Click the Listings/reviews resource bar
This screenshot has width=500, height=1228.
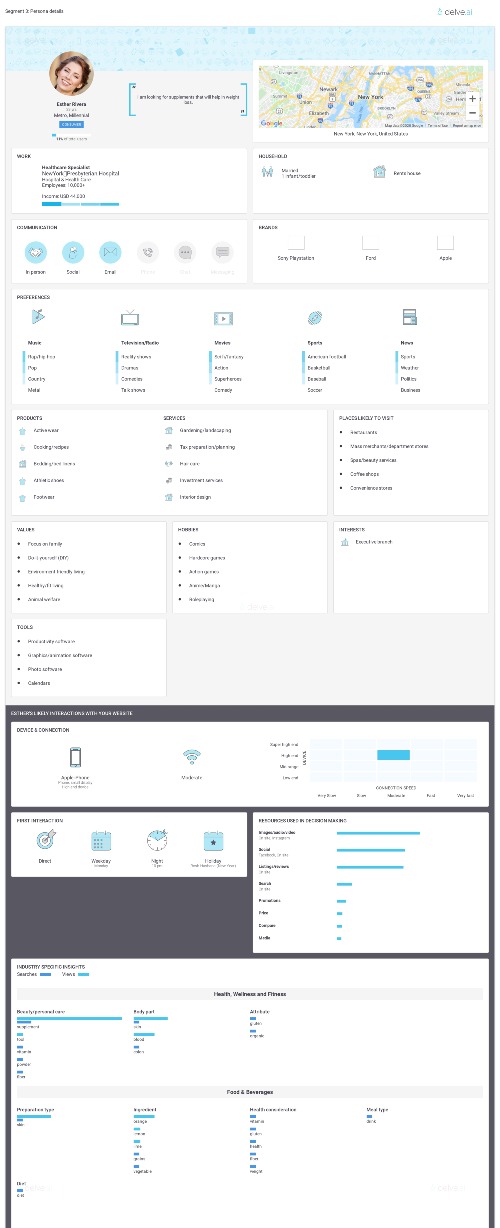click(x=370, y=867)
